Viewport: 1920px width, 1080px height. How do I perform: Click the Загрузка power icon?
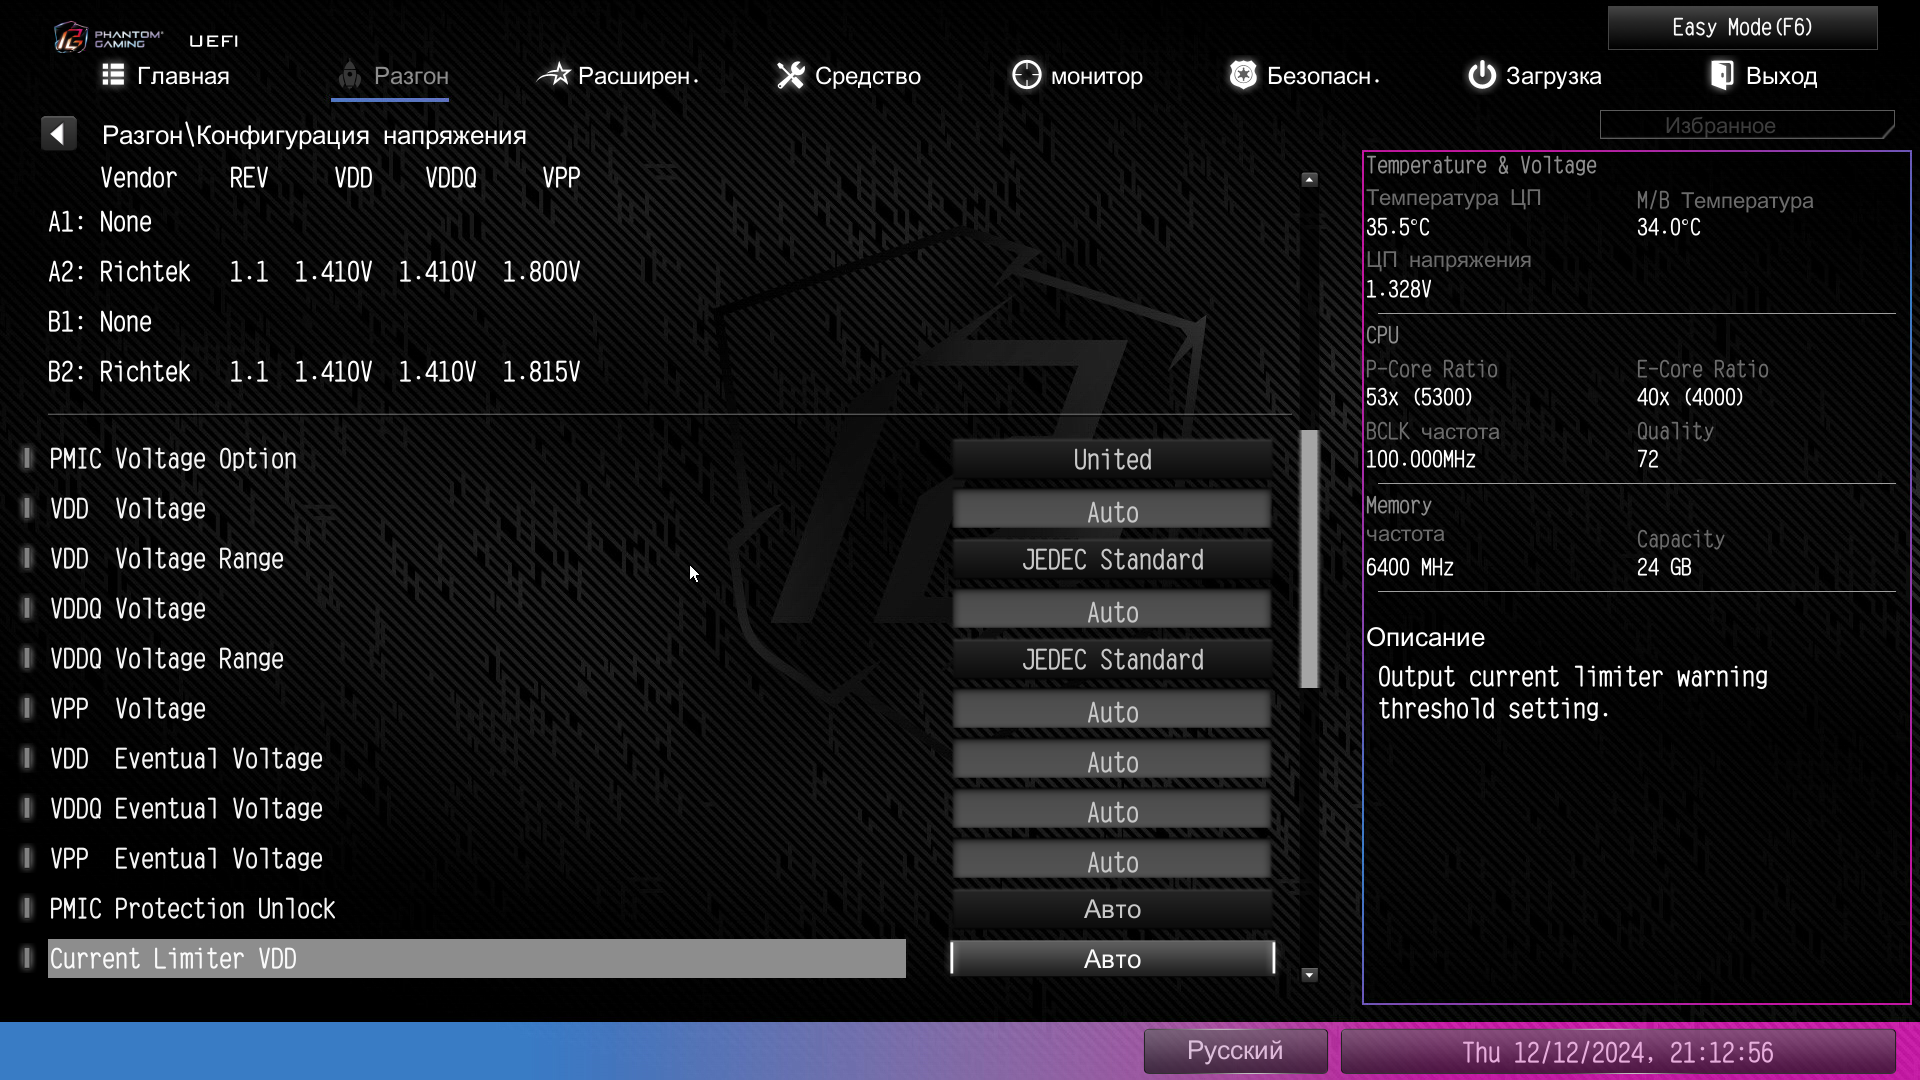coord(1481,75)
